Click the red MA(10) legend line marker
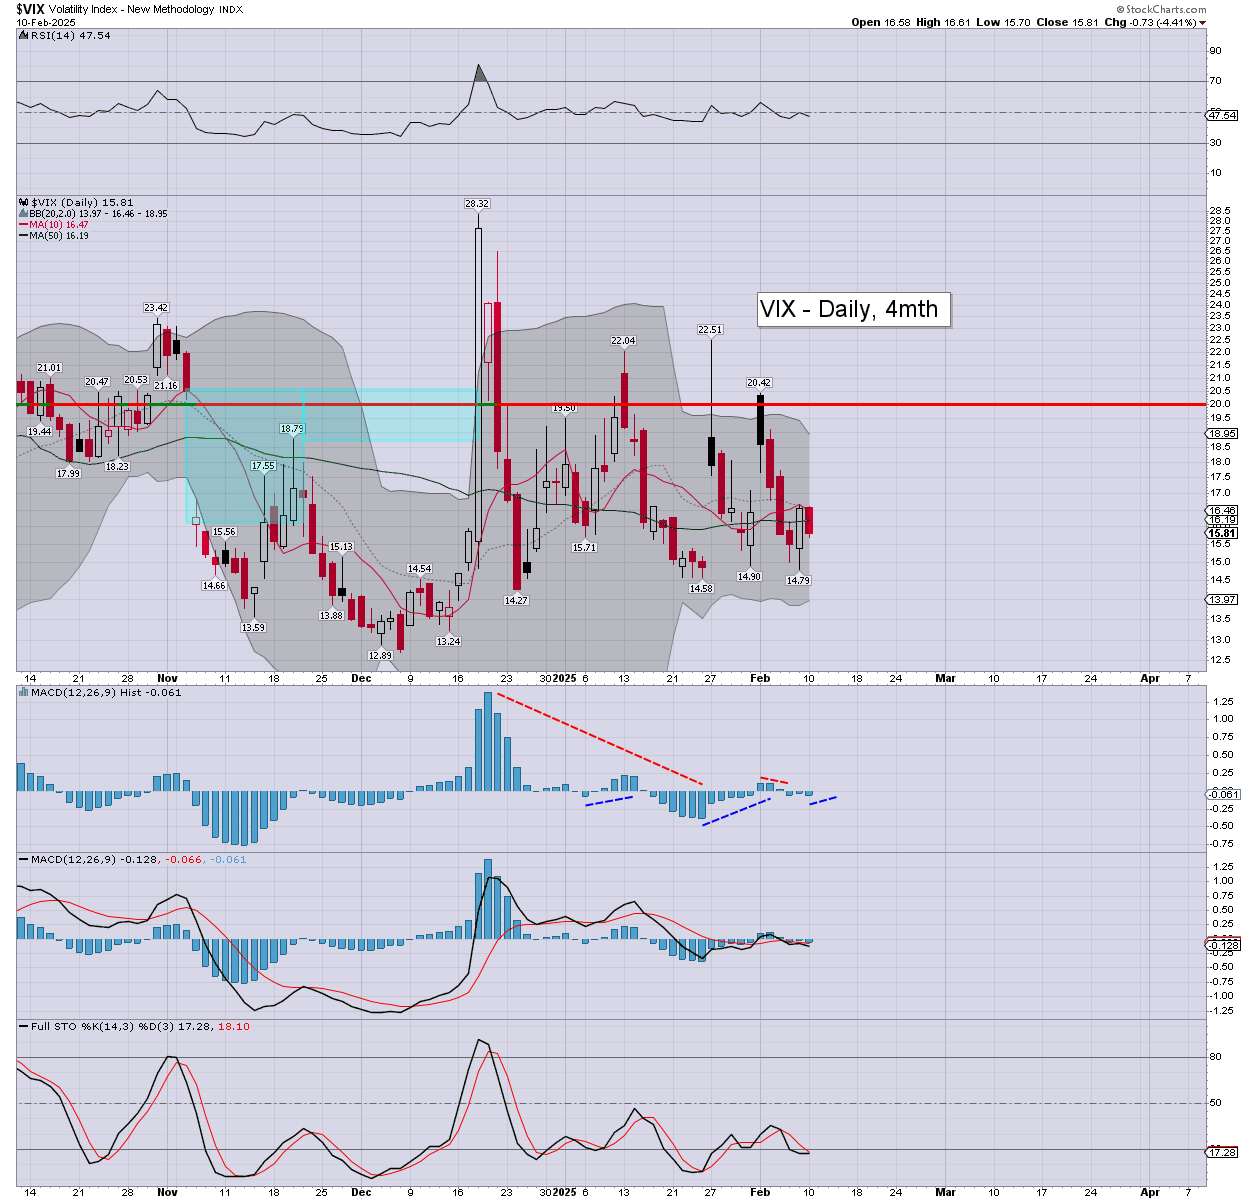 pyautogui.click(x=23, y=225)
